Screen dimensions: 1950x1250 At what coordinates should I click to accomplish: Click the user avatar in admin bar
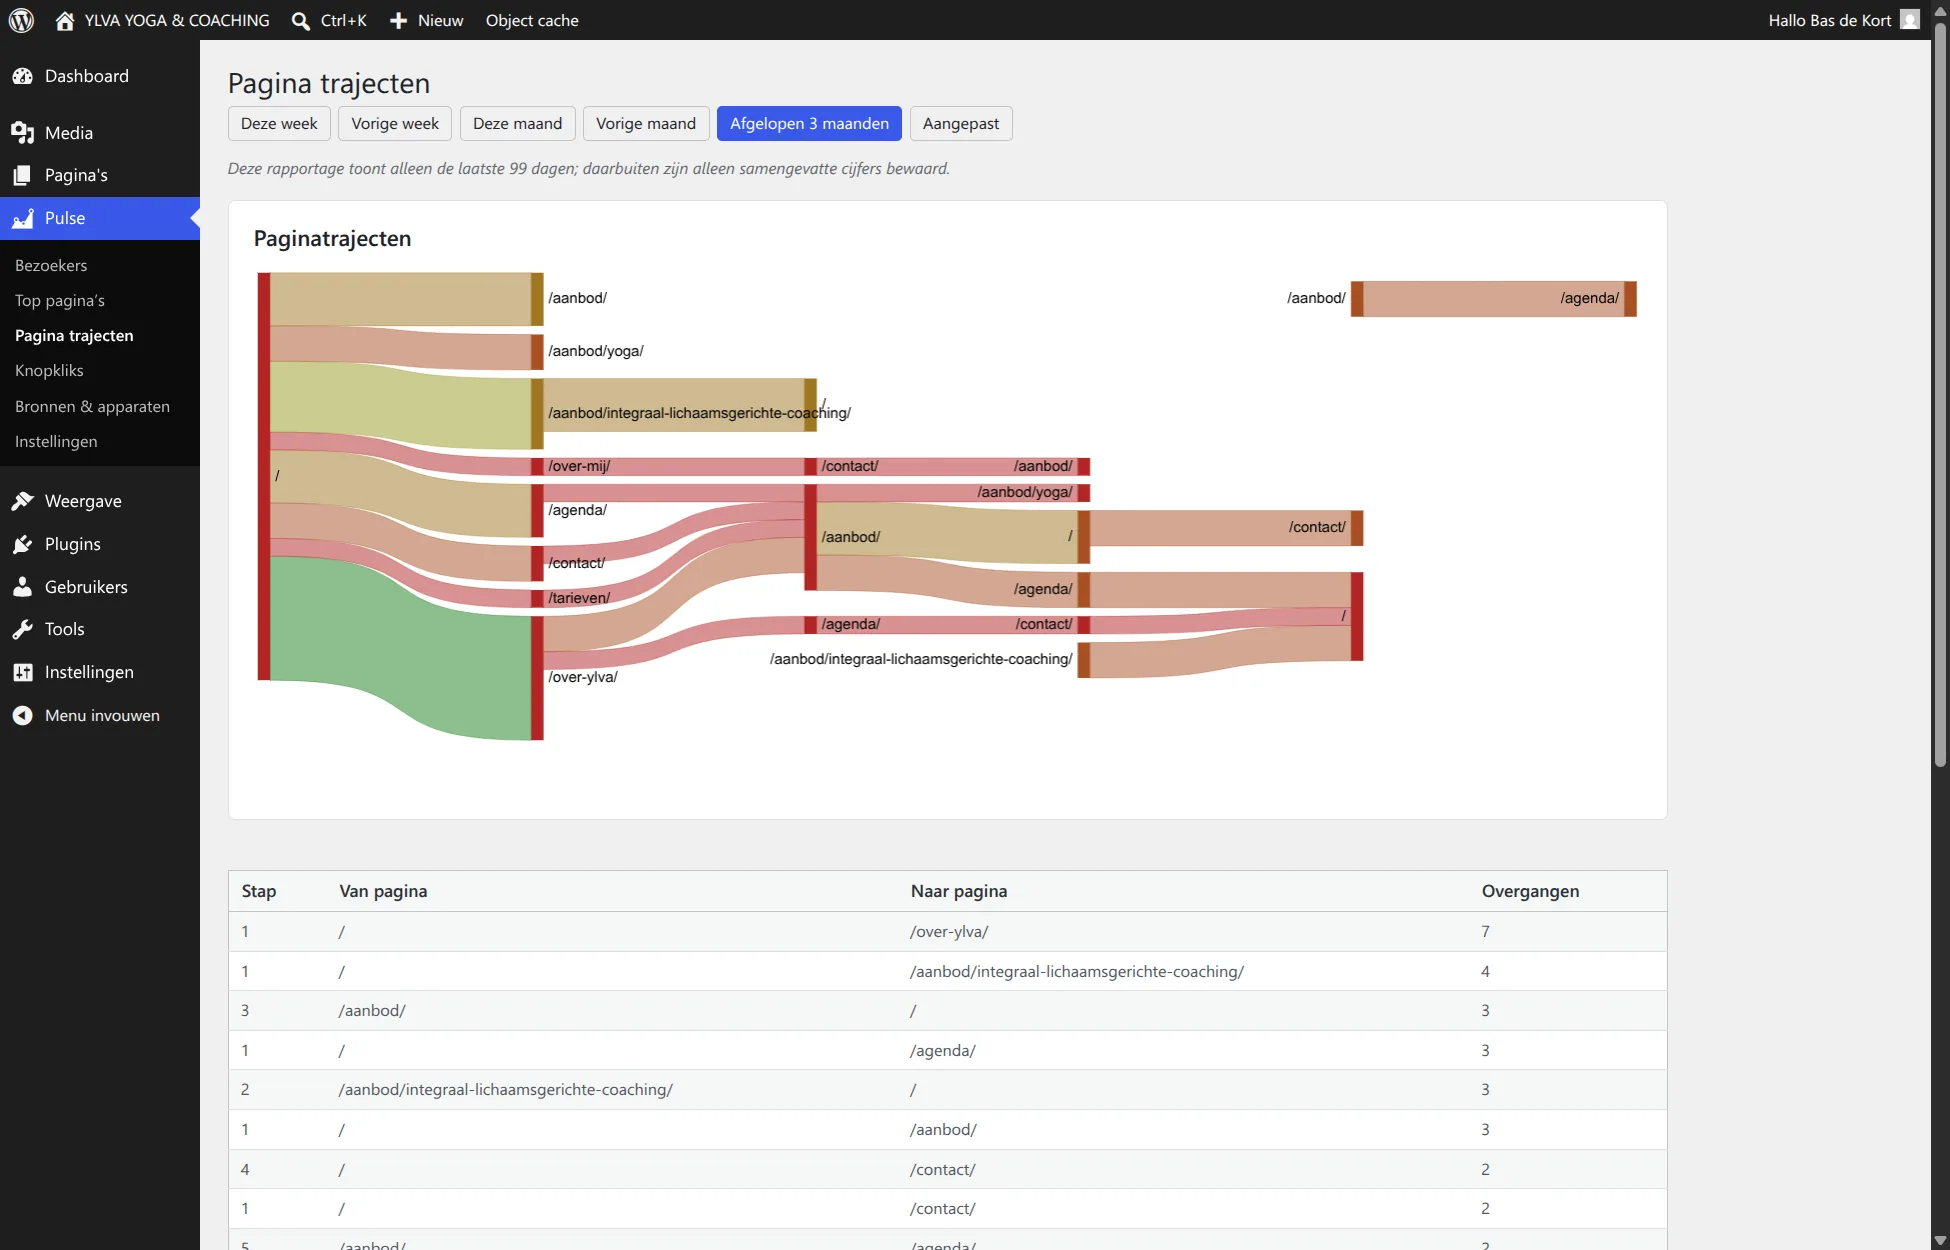tap(1910, 20)
